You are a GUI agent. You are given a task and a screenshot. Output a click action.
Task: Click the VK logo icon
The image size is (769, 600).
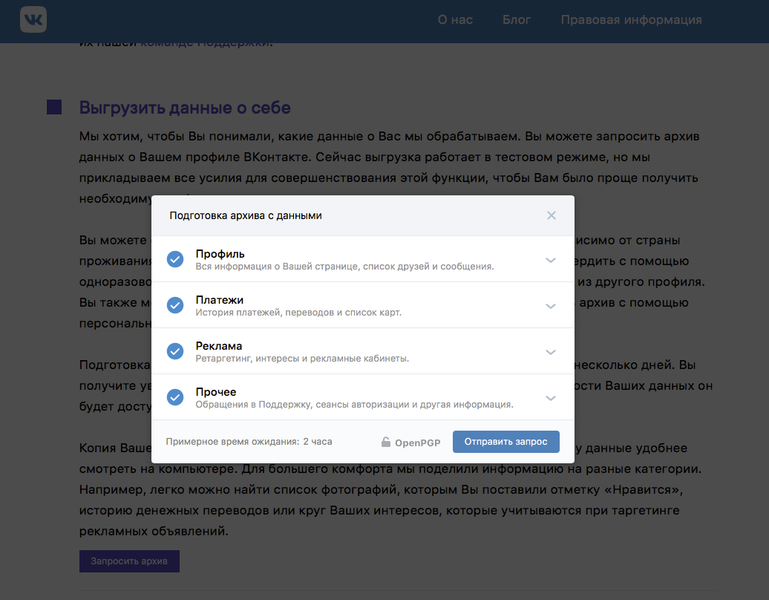[x=33, y=20]
